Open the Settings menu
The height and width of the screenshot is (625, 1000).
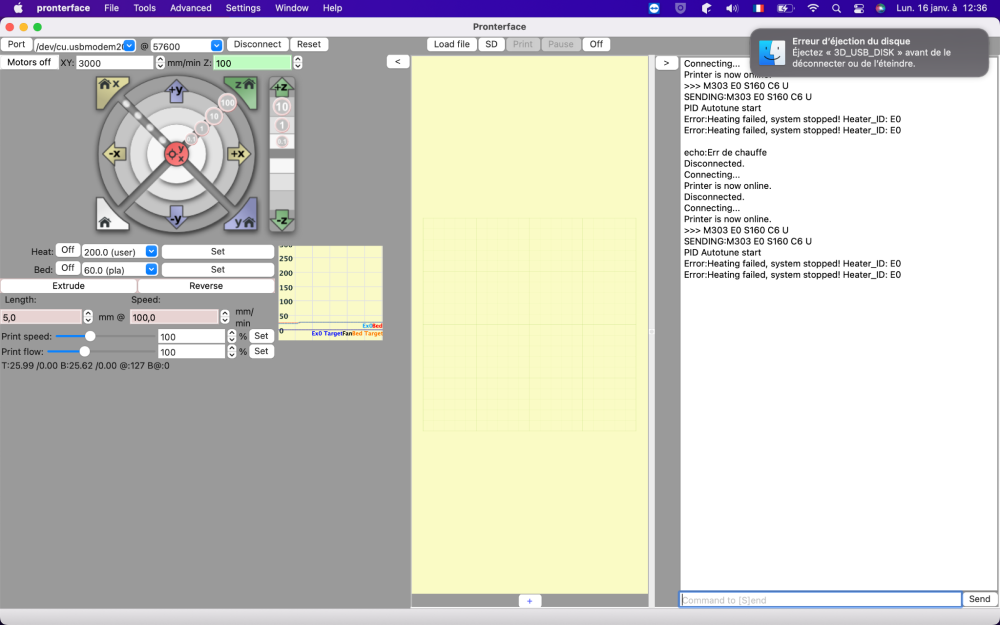coord(243,8)
